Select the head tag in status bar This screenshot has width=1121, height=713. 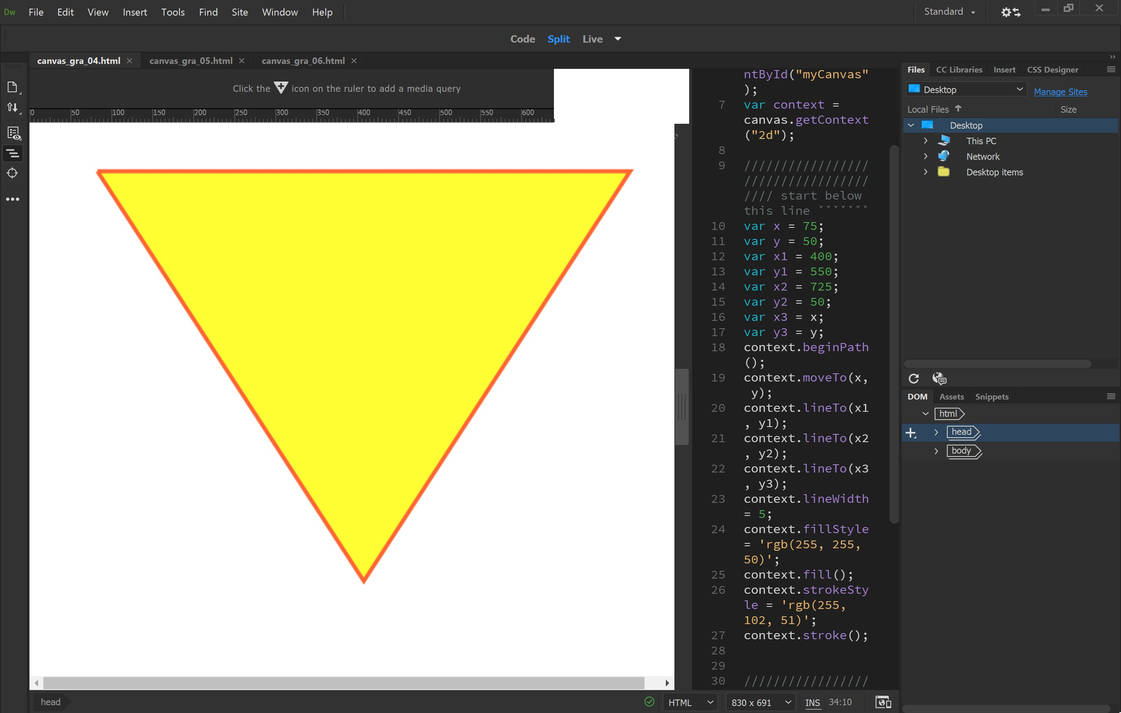click(50, 702)
